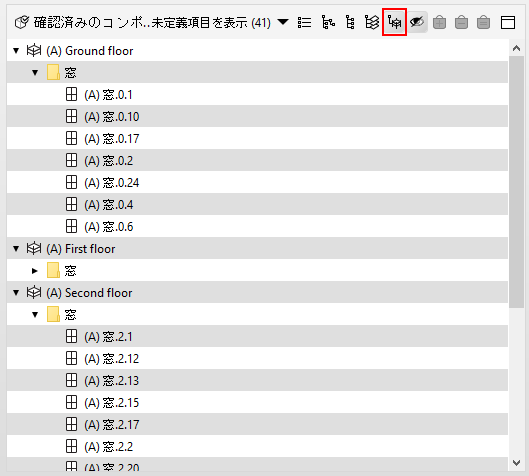Click the 窓 folder label under First floor

(71, 271)
